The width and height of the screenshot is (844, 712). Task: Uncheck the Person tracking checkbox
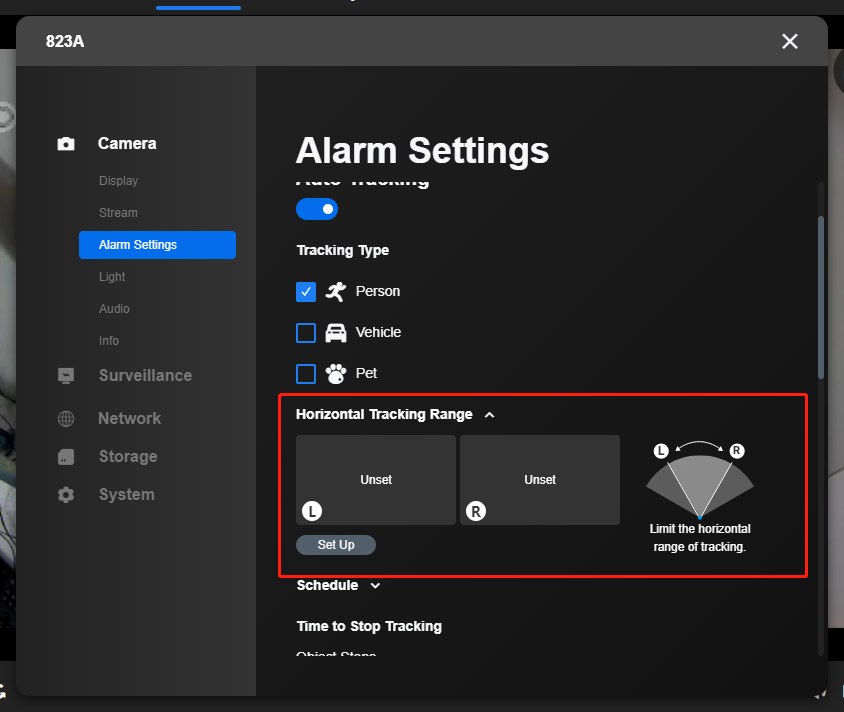point(306,292)
